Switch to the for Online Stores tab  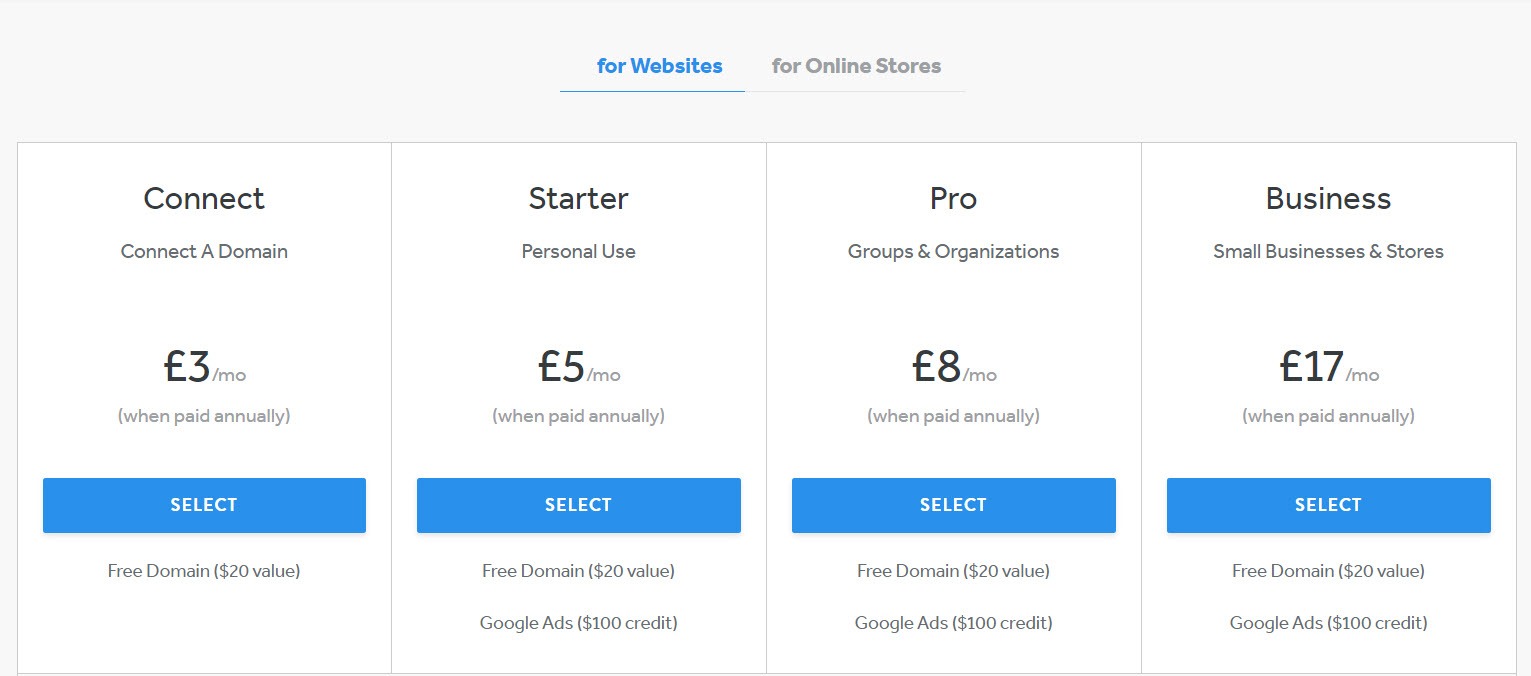(x=856, y=66)
